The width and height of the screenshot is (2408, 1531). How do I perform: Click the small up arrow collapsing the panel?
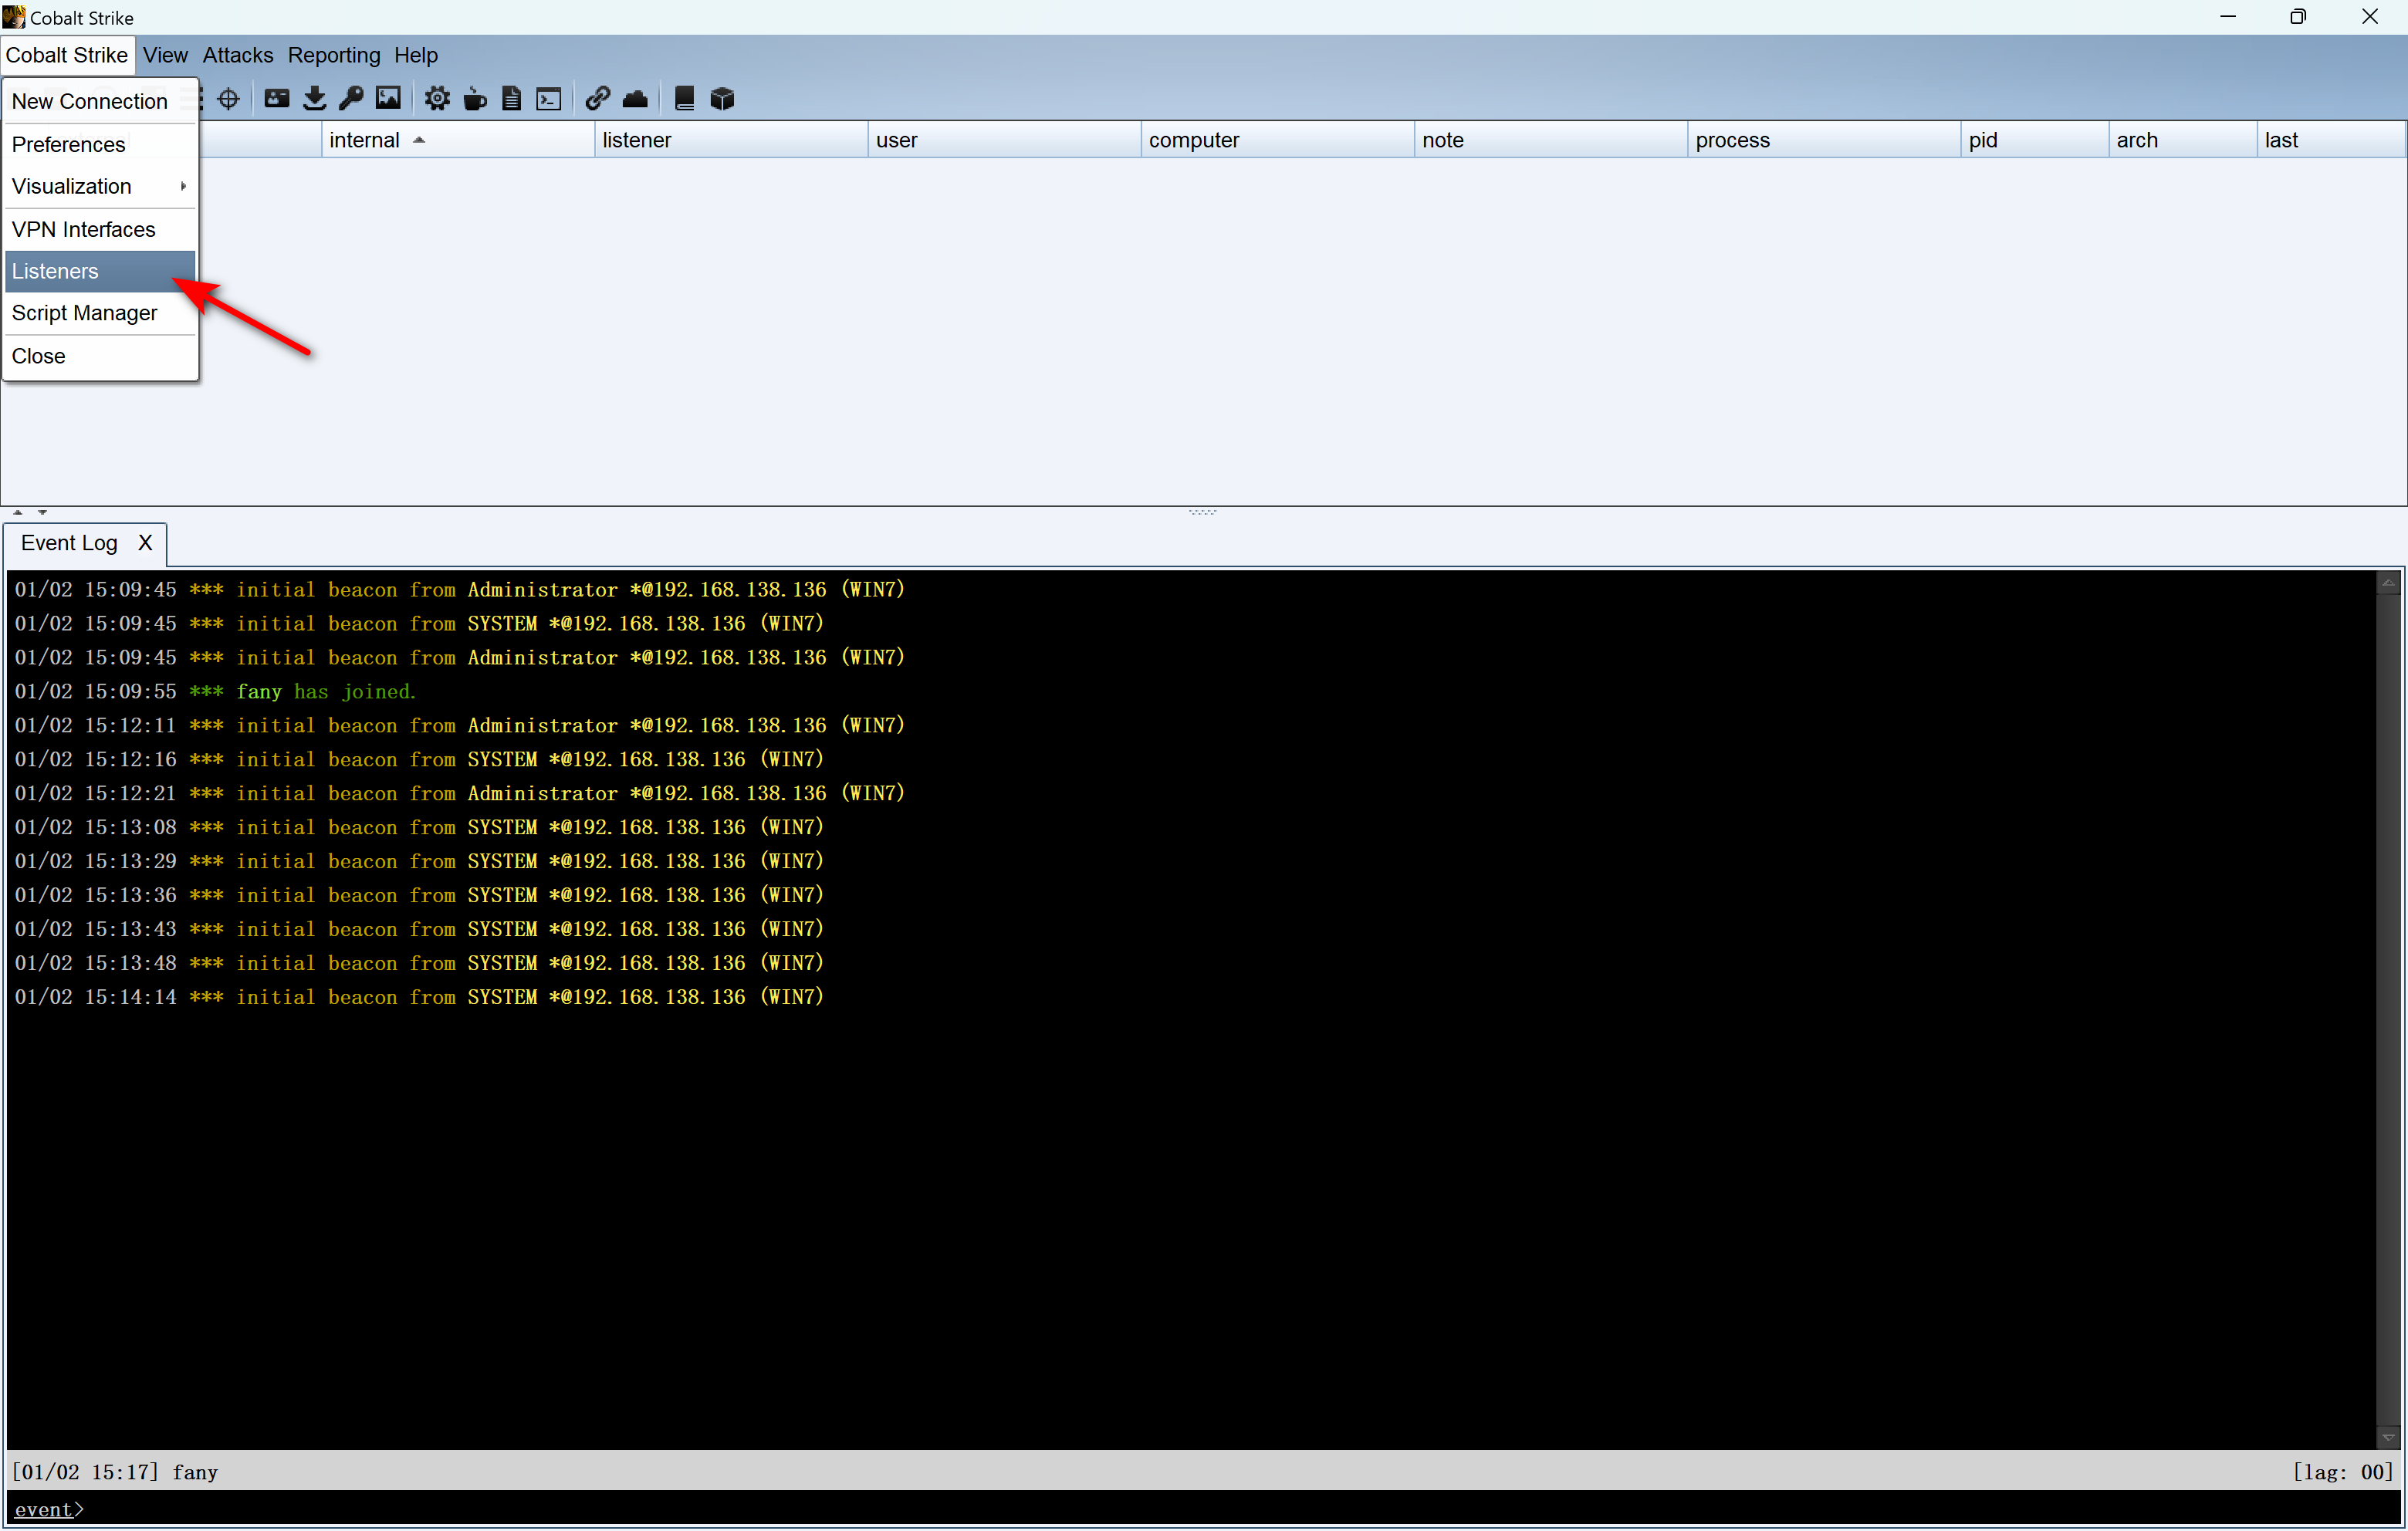17,511
